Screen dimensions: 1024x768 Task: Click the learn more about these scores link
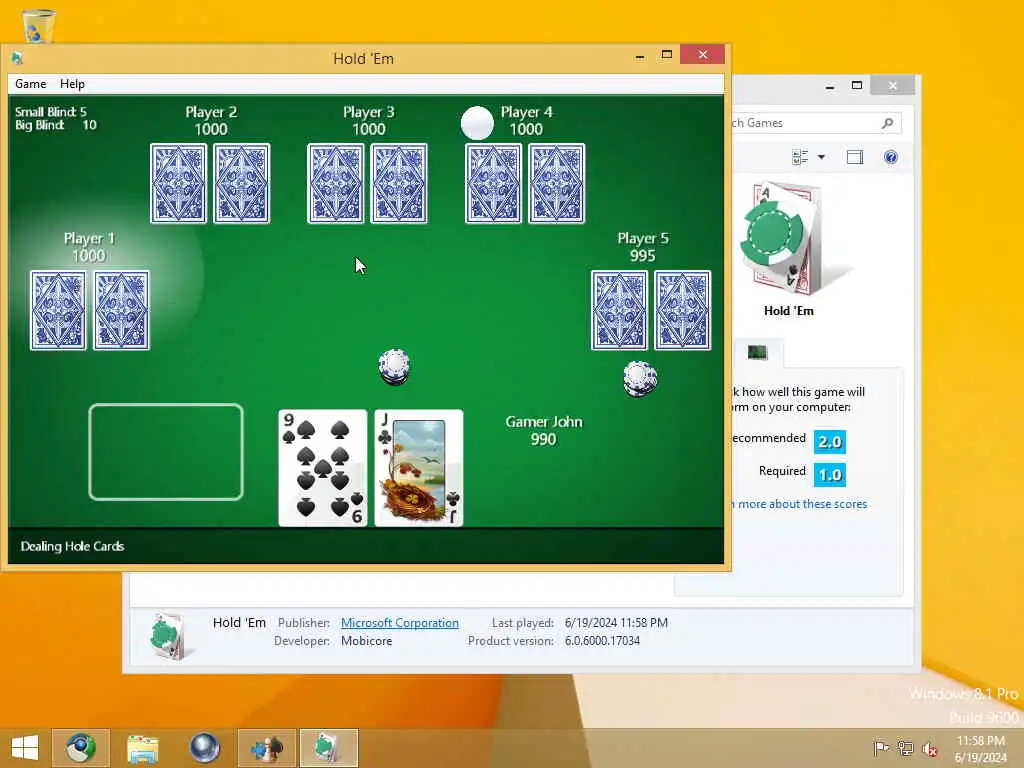pos(799,504)
